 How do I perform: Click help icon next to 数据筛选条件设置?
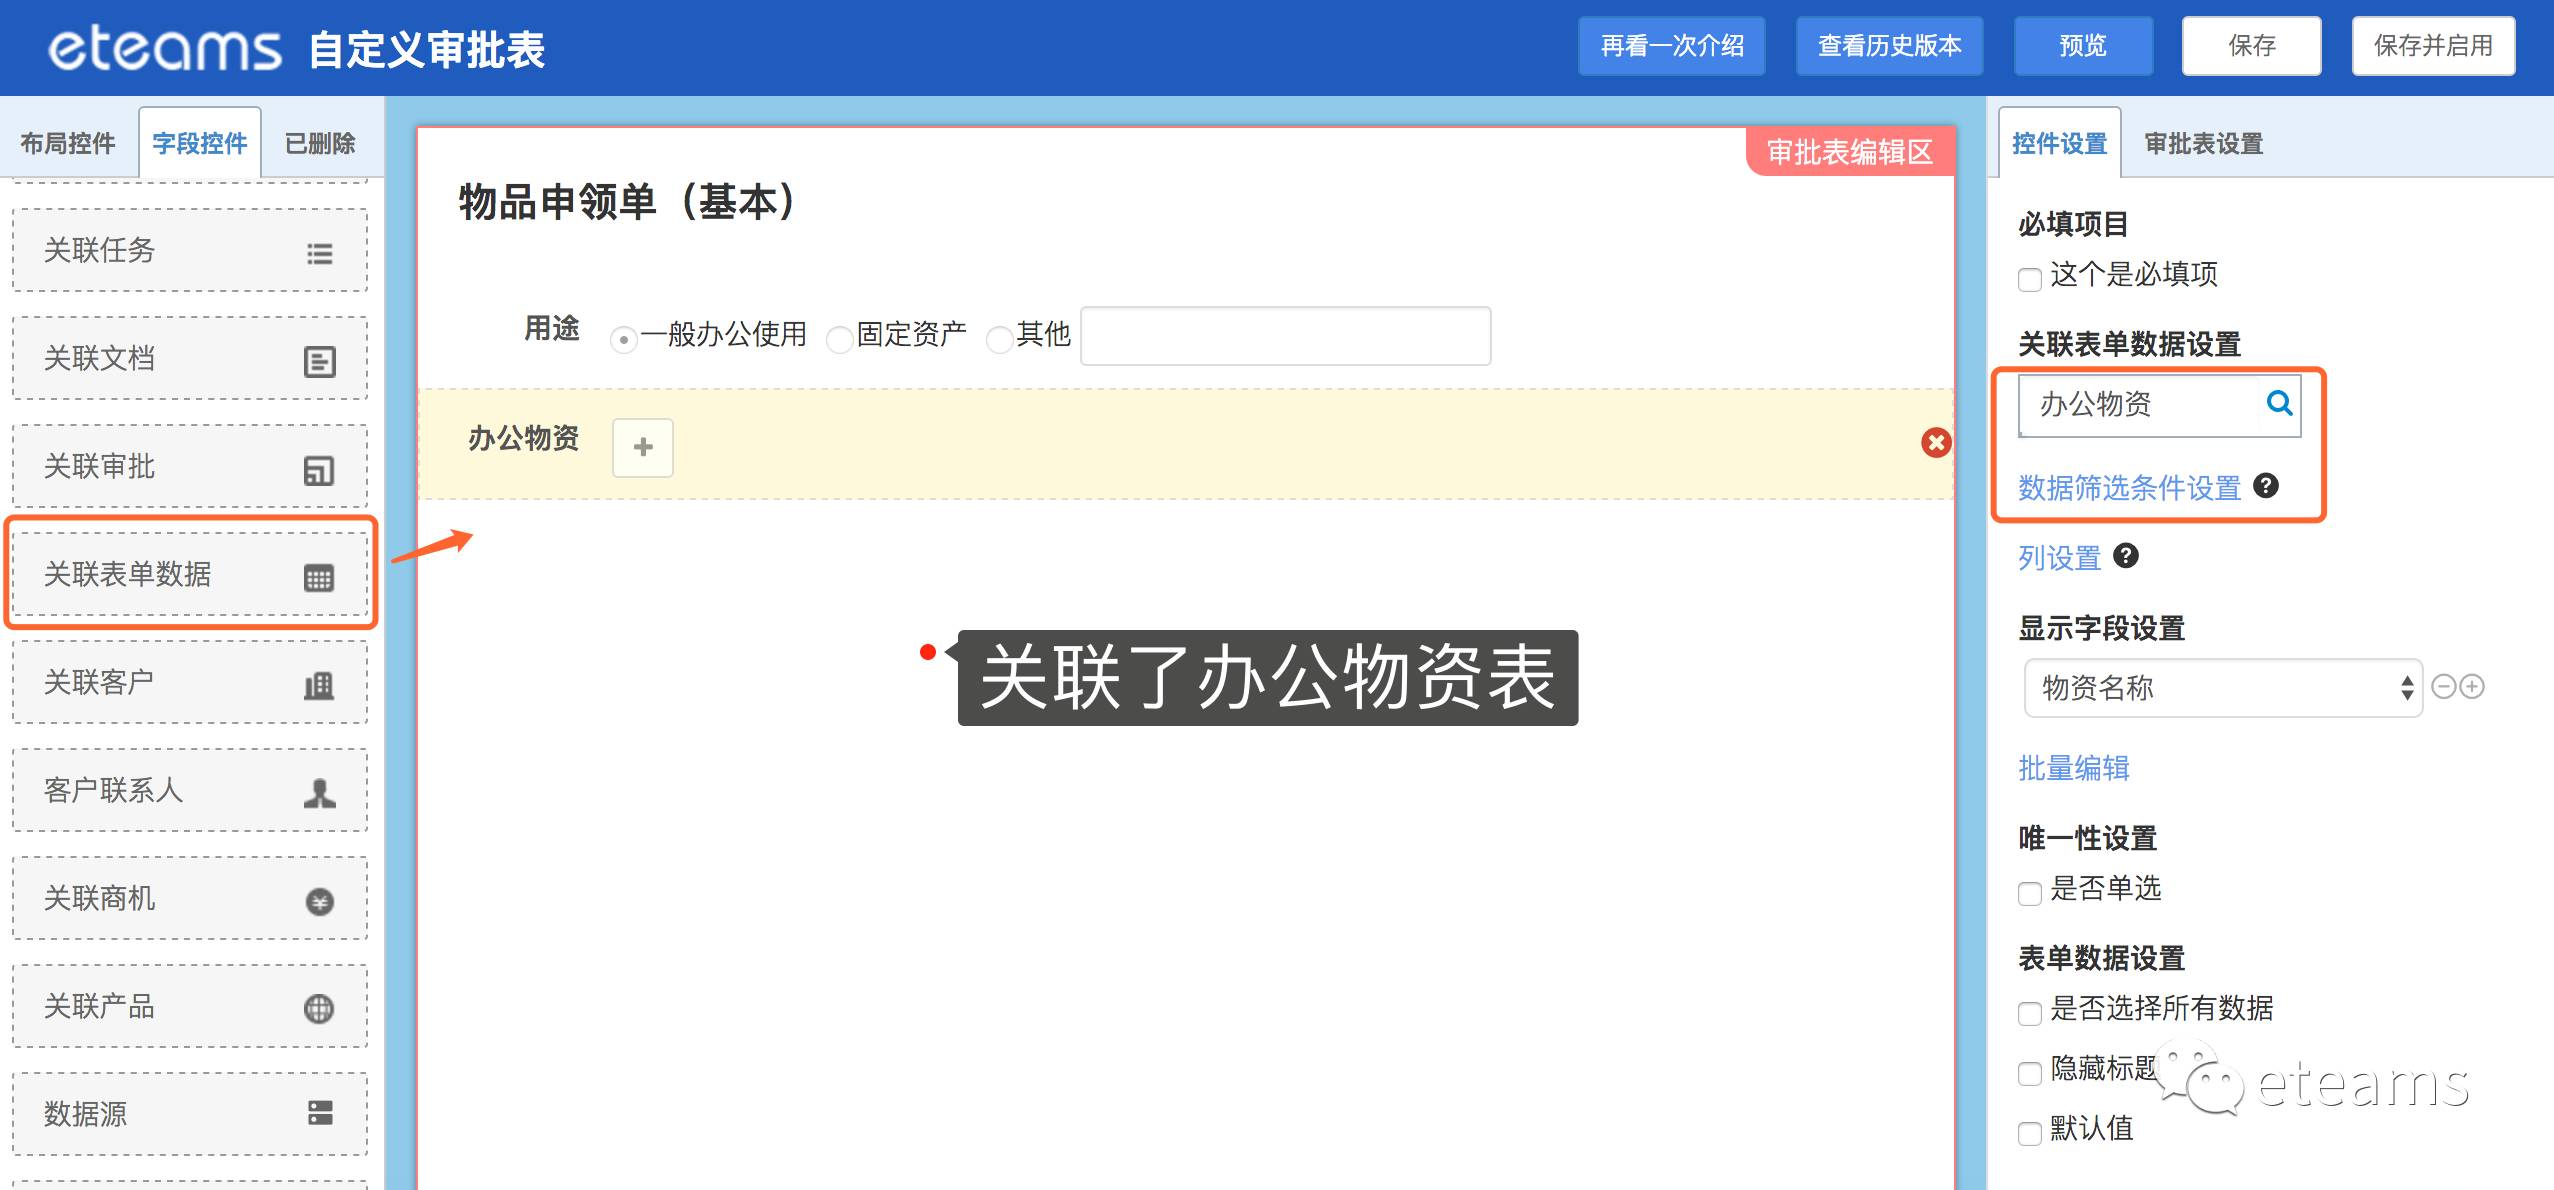point(2266,486)
